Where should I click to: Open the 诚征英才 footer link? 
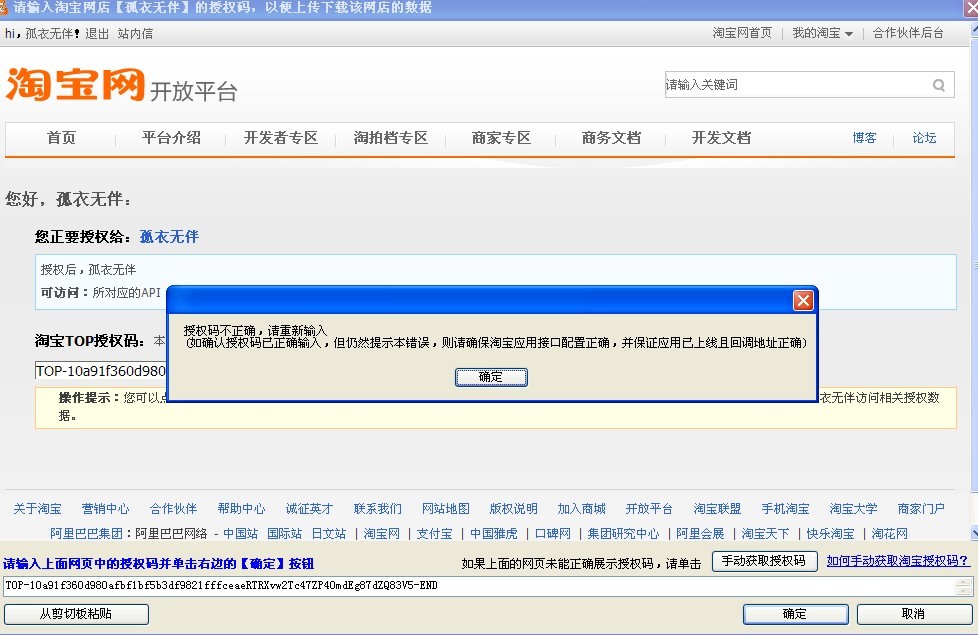click(309, 509)
